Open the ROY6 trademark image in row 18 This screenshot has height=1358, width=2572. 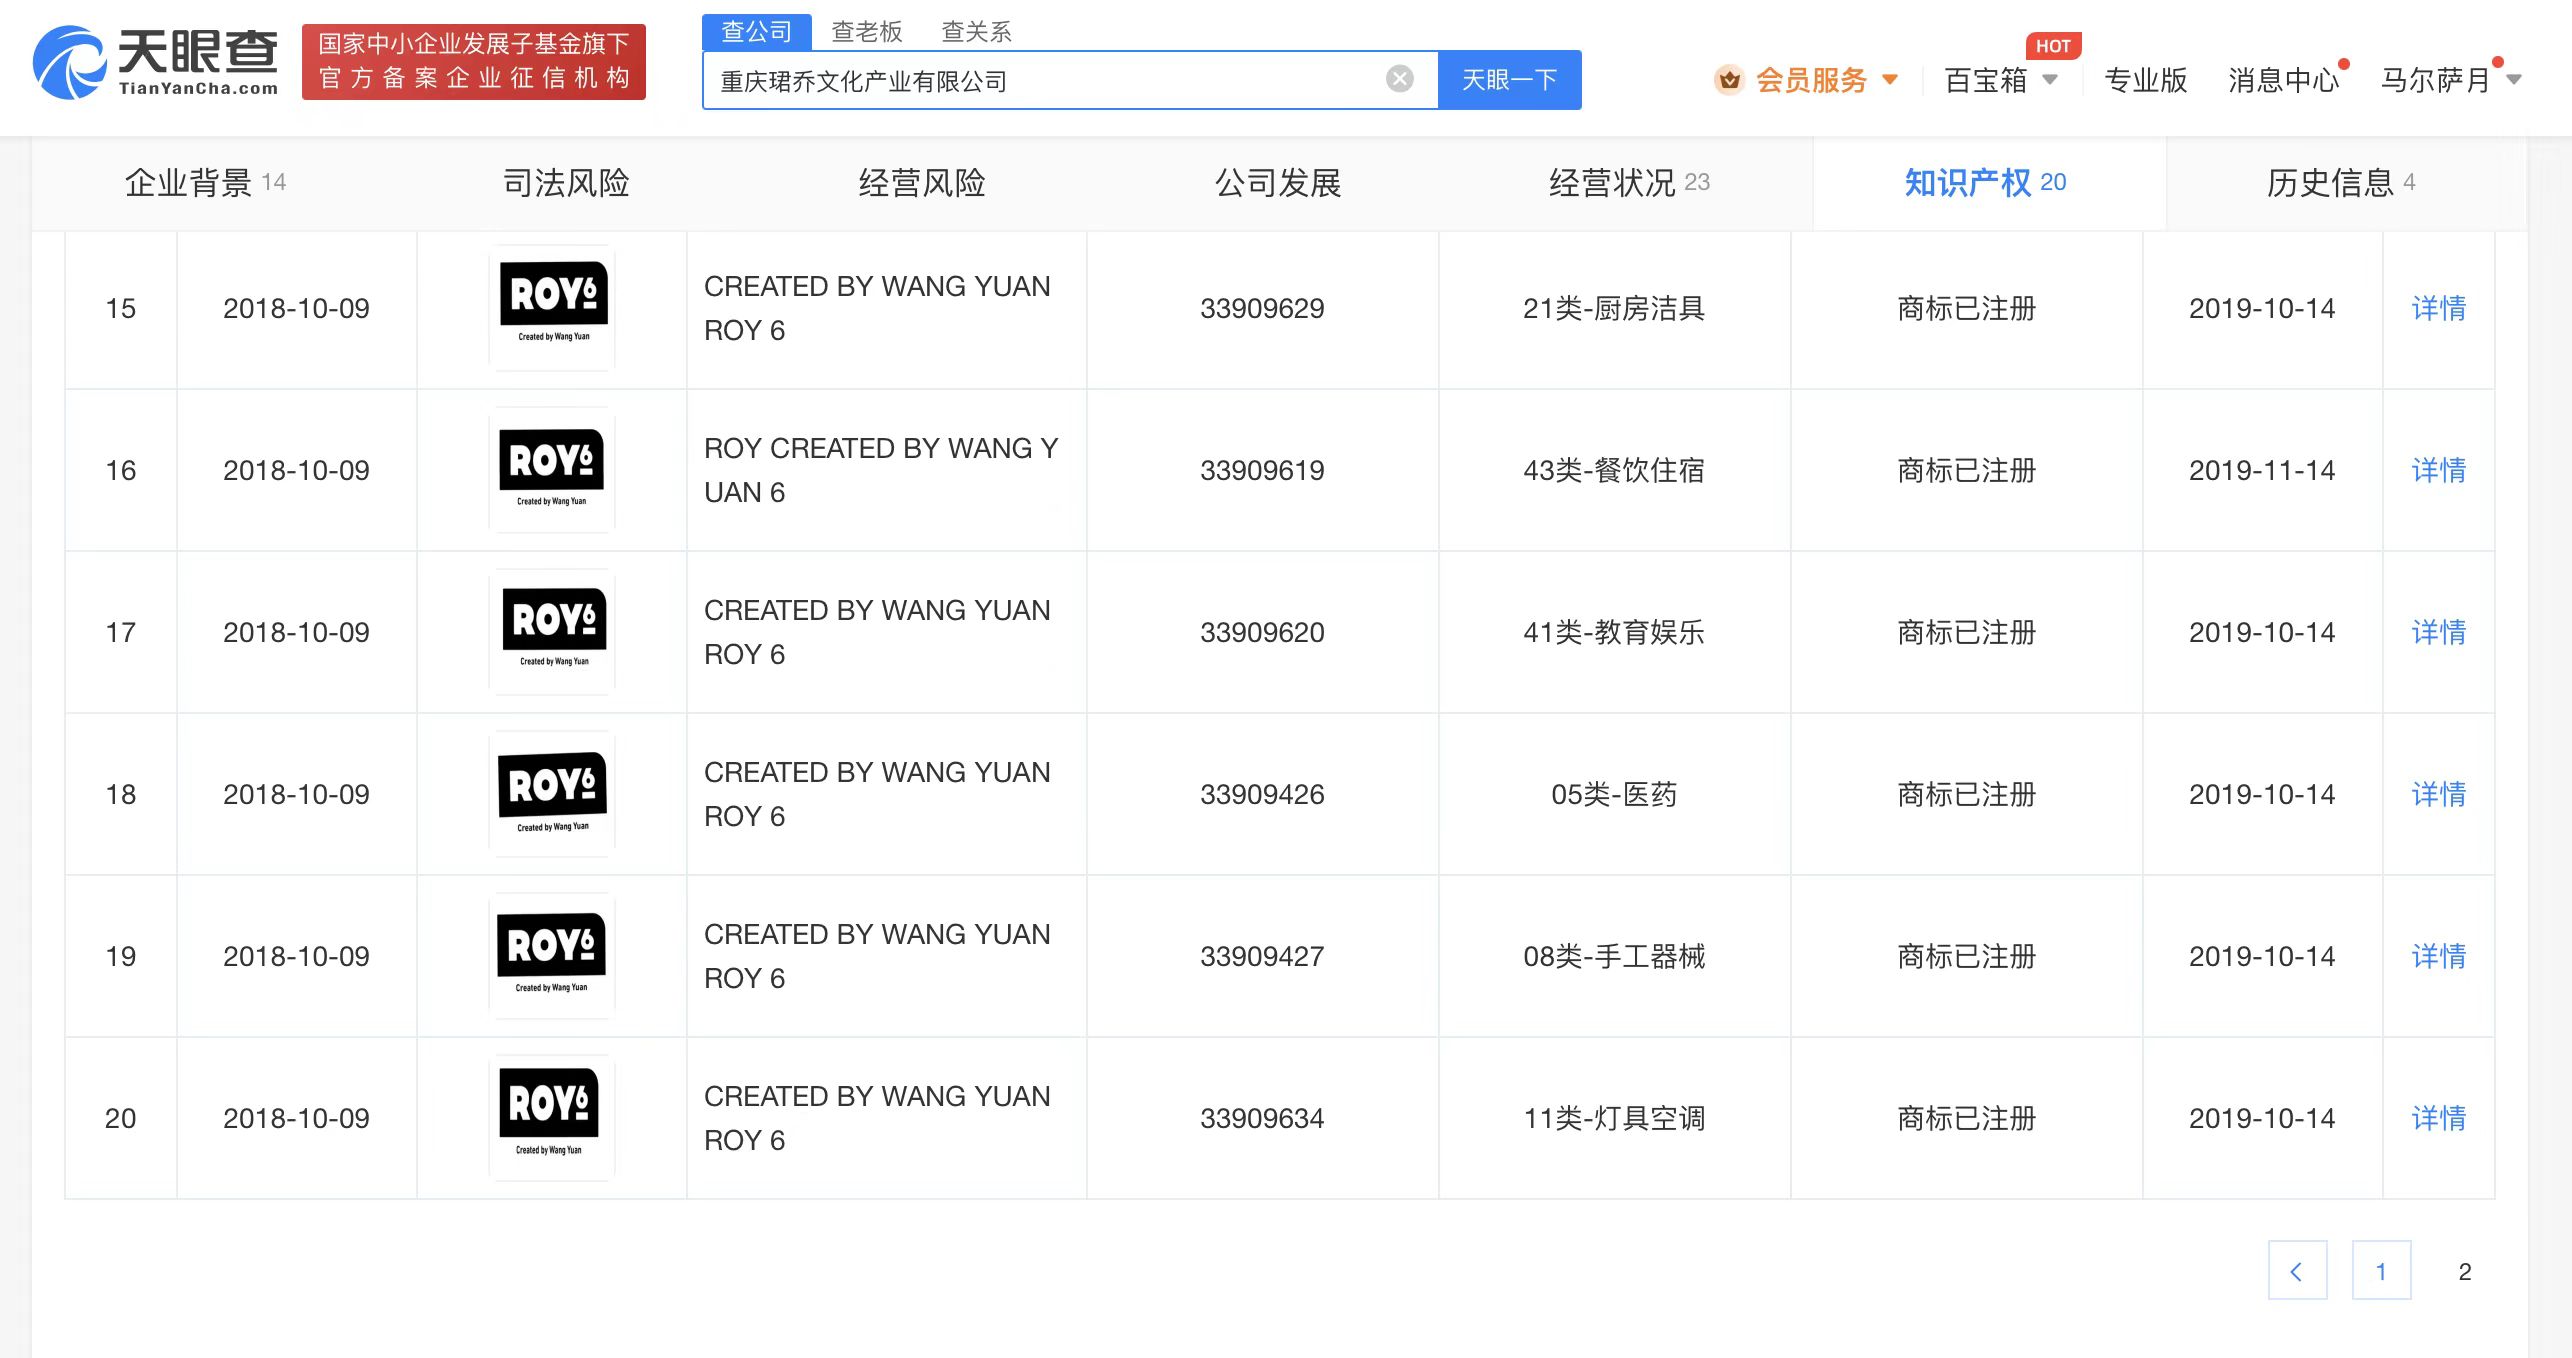click(552, 794)
